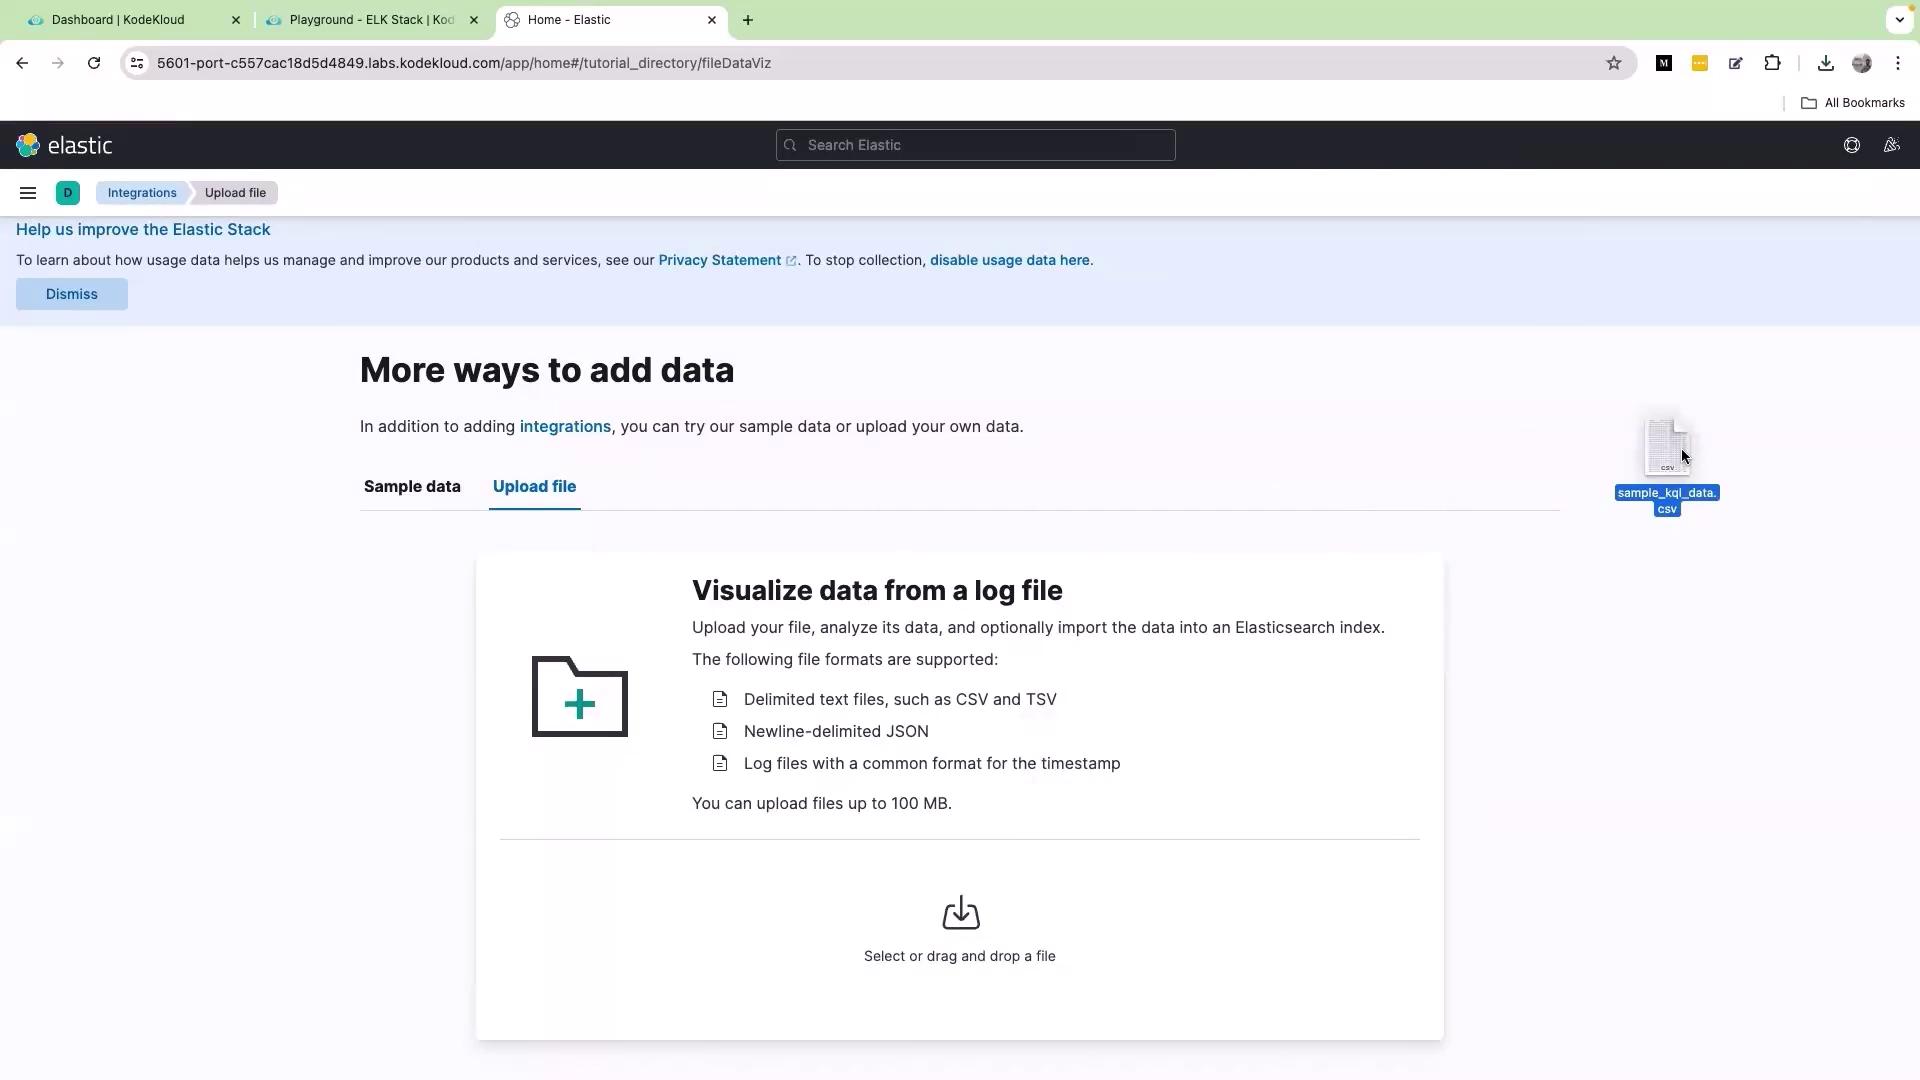
Task: Open the help menu lifebuoy icon
Action: 1851,145
